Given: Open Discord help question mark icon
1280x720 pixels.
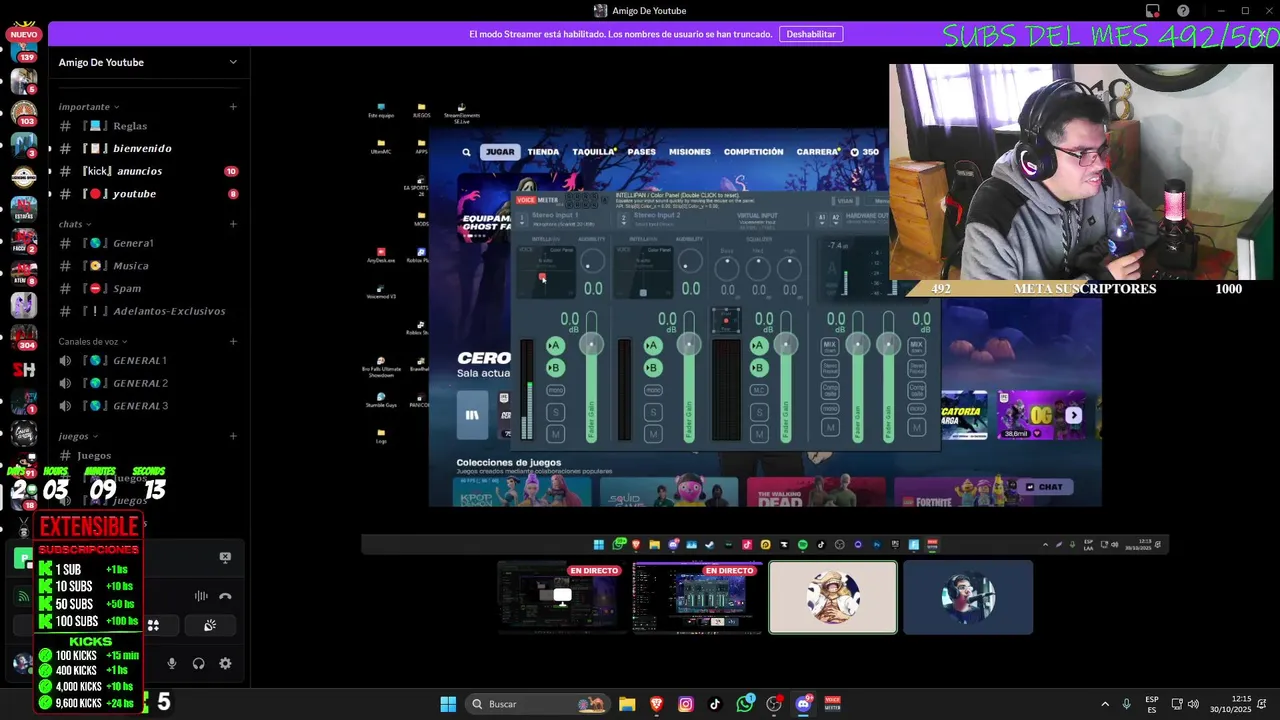Looking at the screenshot, I should (1183, 11).
